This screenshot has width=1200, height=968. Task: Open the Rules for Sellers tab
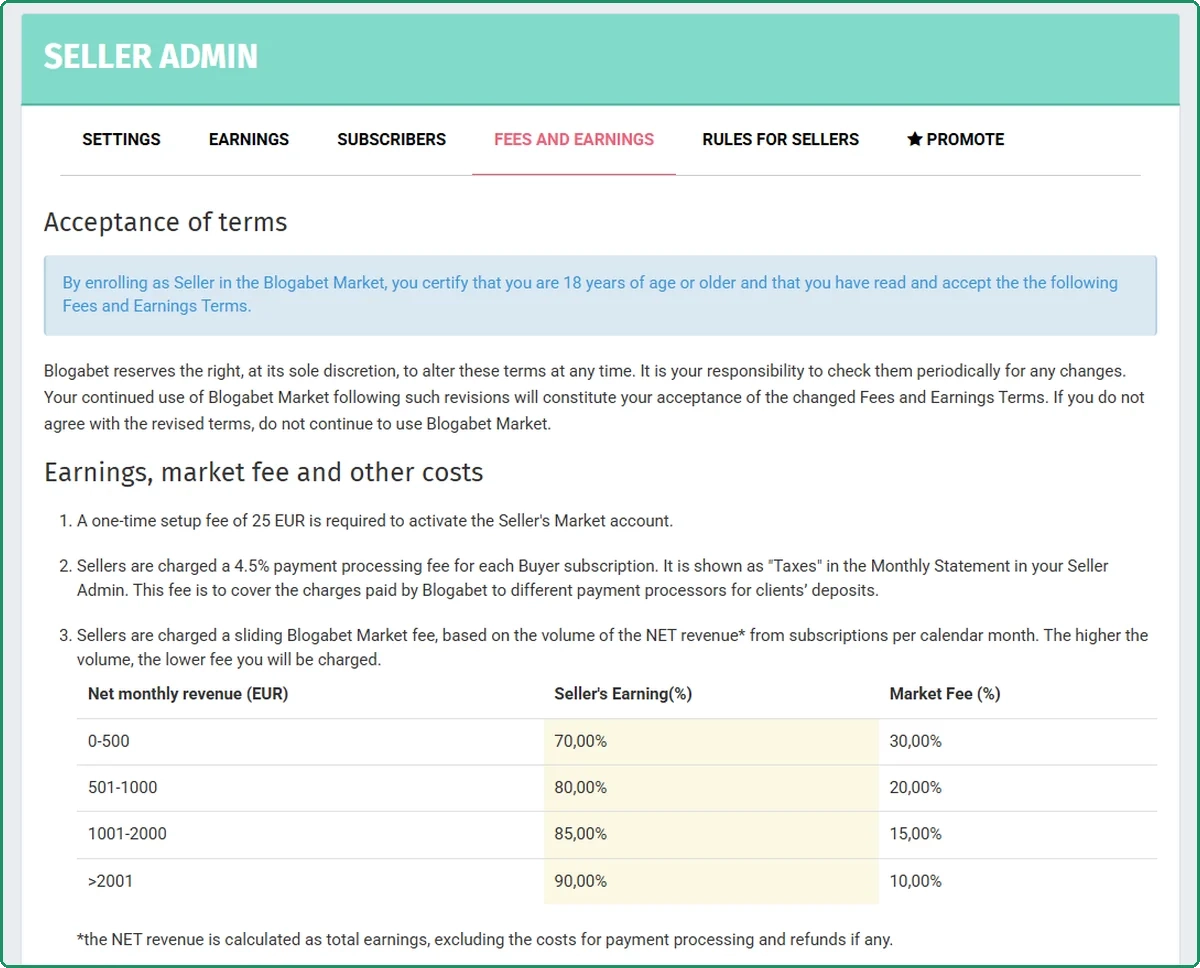click(x=781, y=140)
